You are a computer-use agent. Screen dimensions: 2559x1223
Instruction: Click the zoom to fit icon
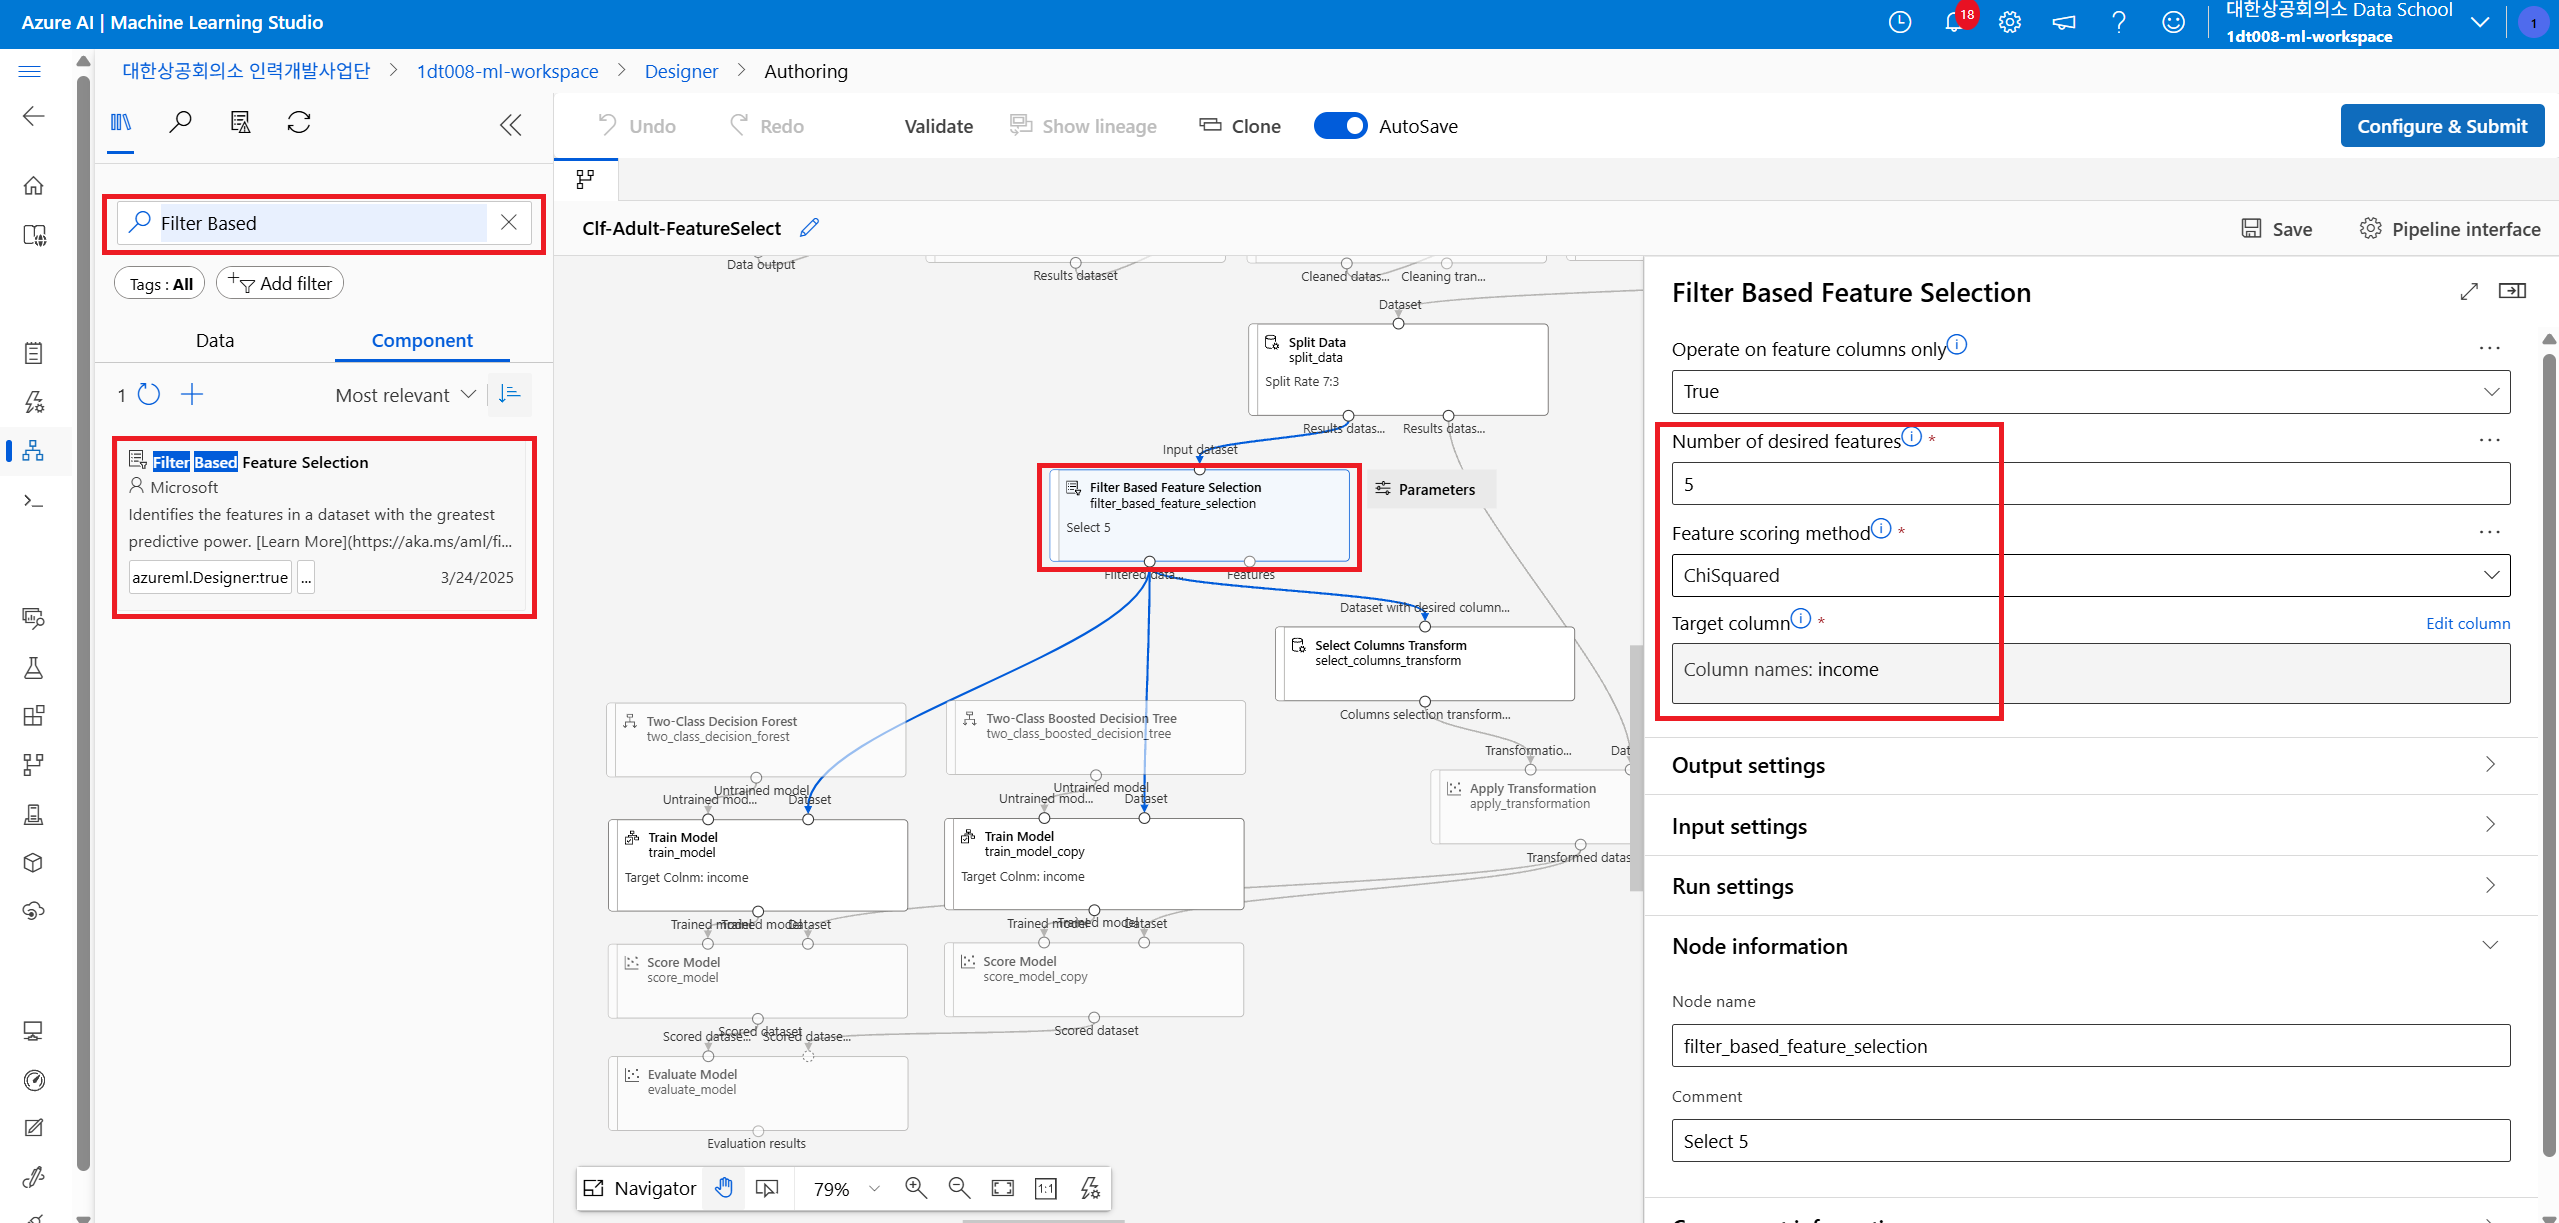point(1002,1188)
